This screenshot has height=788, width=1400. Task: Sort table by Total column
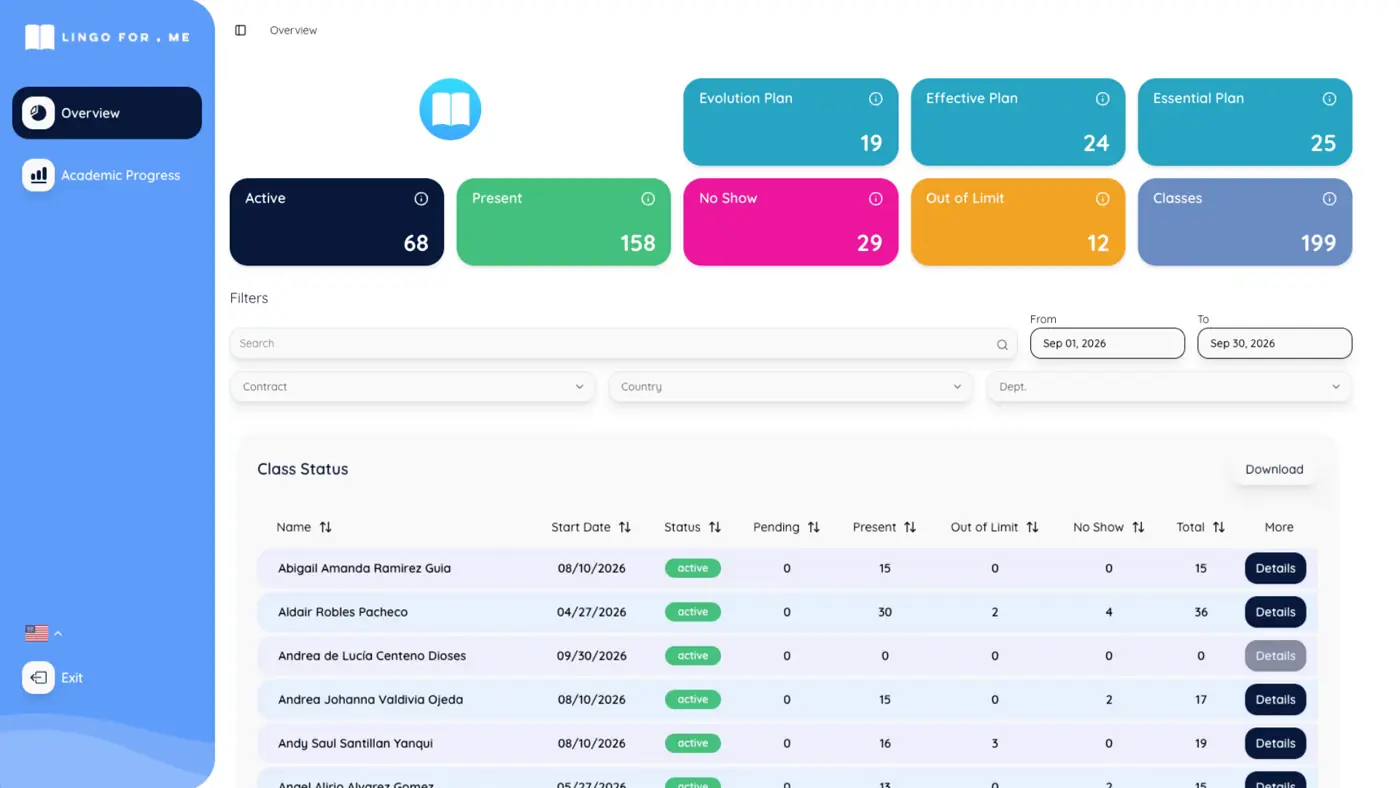[x=1219, y=527]
